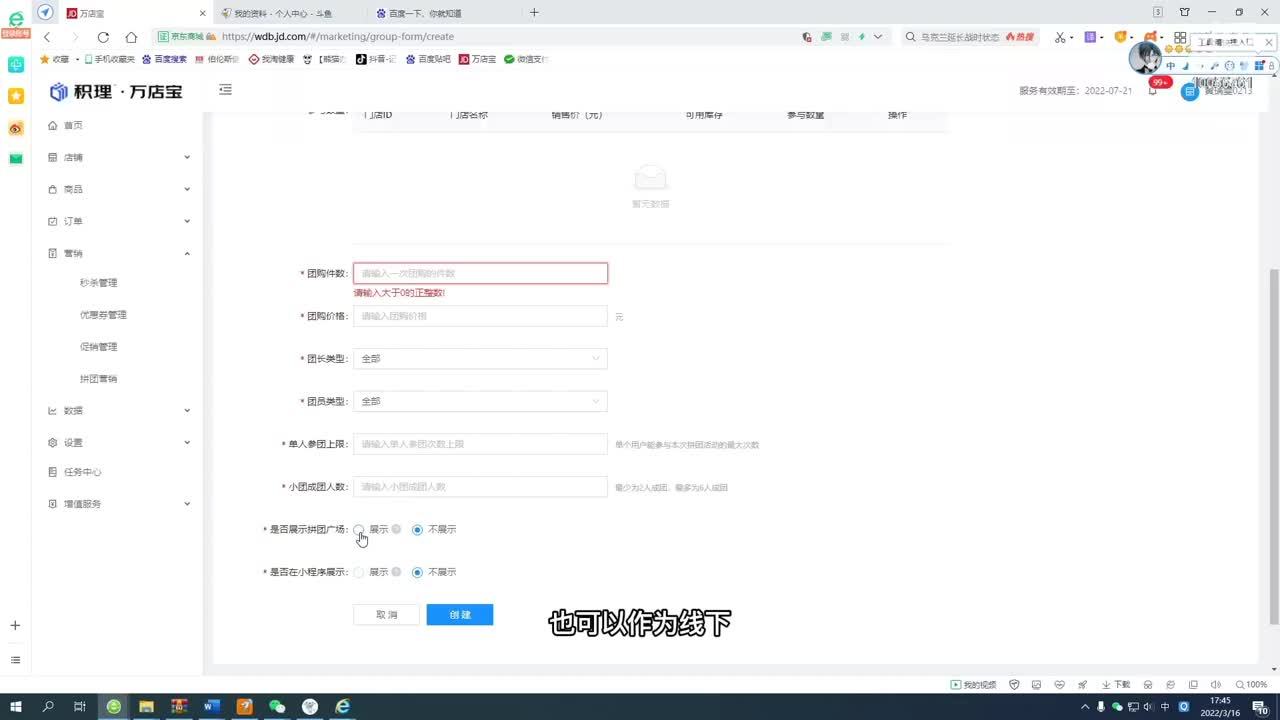
Task: Open WeChat from the Windows taskbar
Action: [x=277, y=706]
